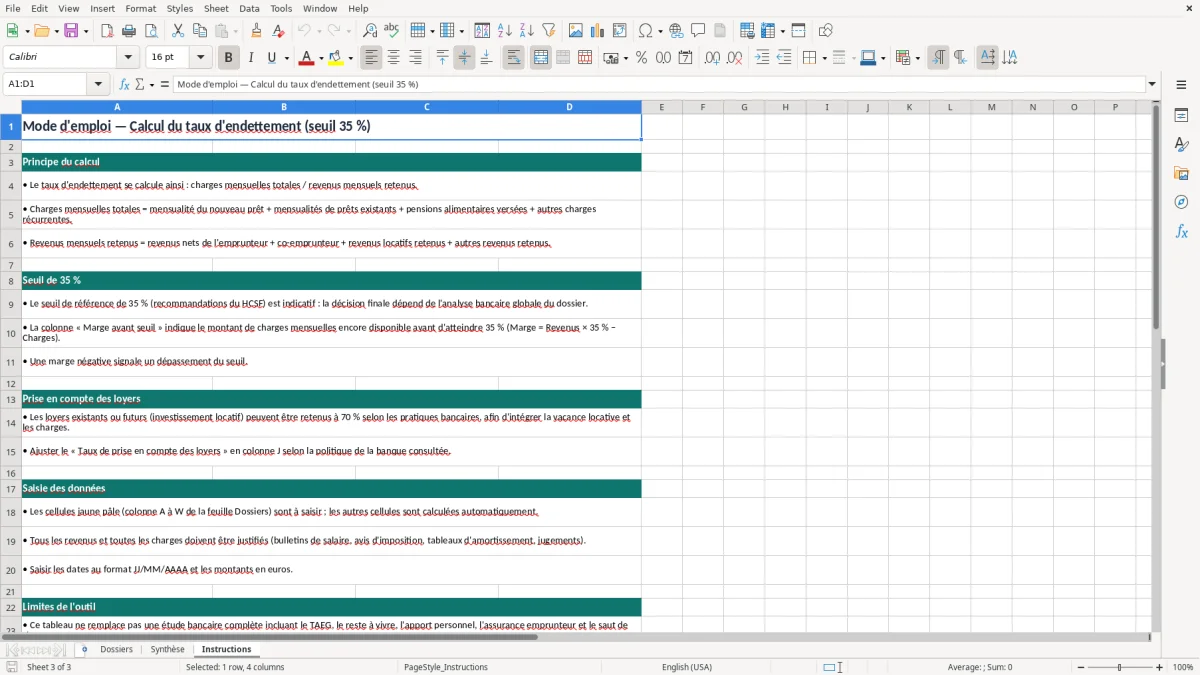Click the Copy icon
1200x675 pixels.
pyautogui.click(x=200, y=31)
